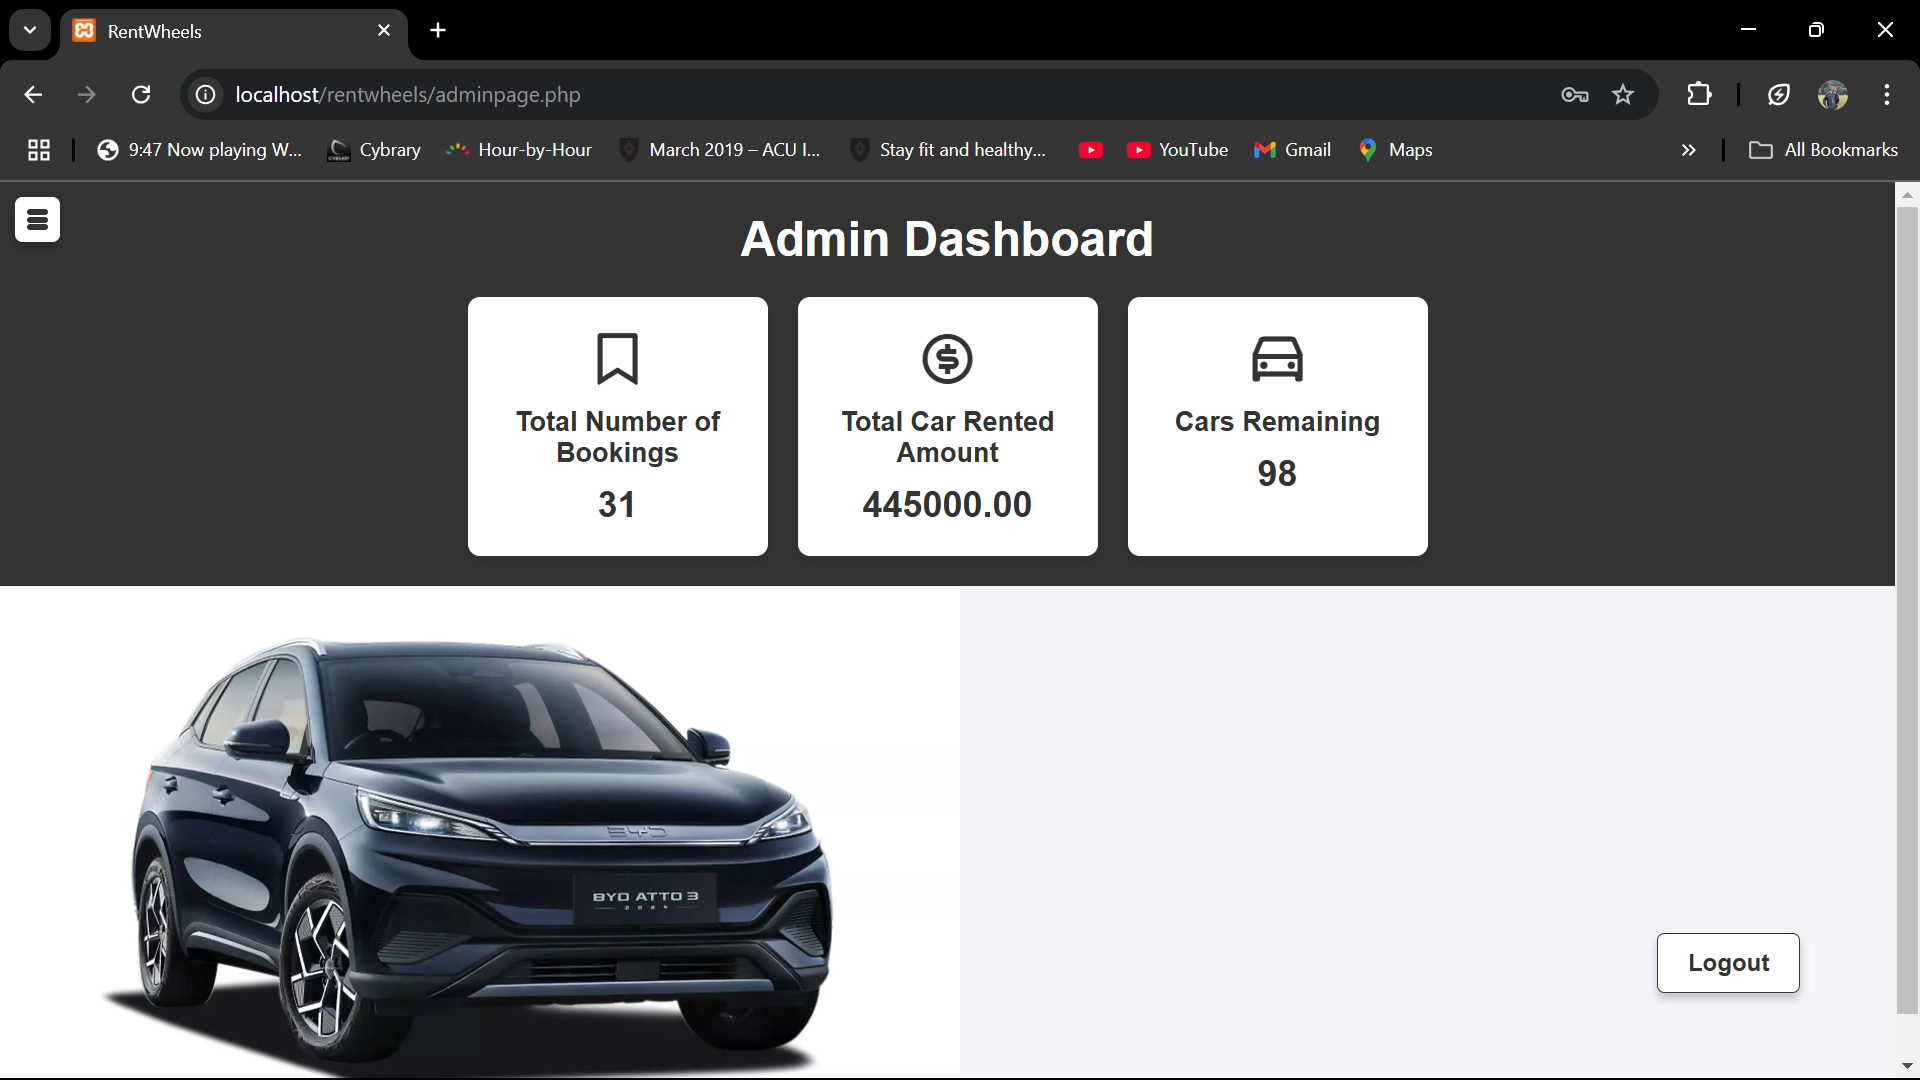The width and height of the screenshot is (1920, 1080).
Task: Open the Cybrary bookmark
Action: click(x=375, y=150)
